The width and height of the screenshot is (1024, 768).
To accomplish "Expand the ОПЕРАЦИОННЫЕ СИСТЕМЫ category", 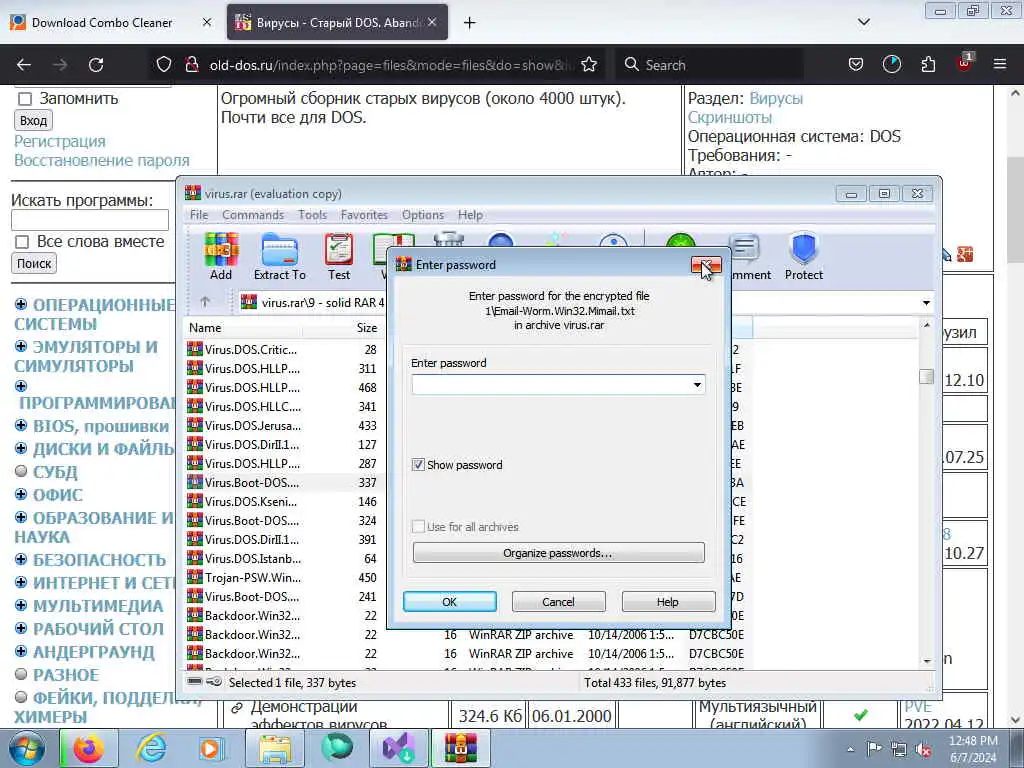I will click(x=21, y=304).
